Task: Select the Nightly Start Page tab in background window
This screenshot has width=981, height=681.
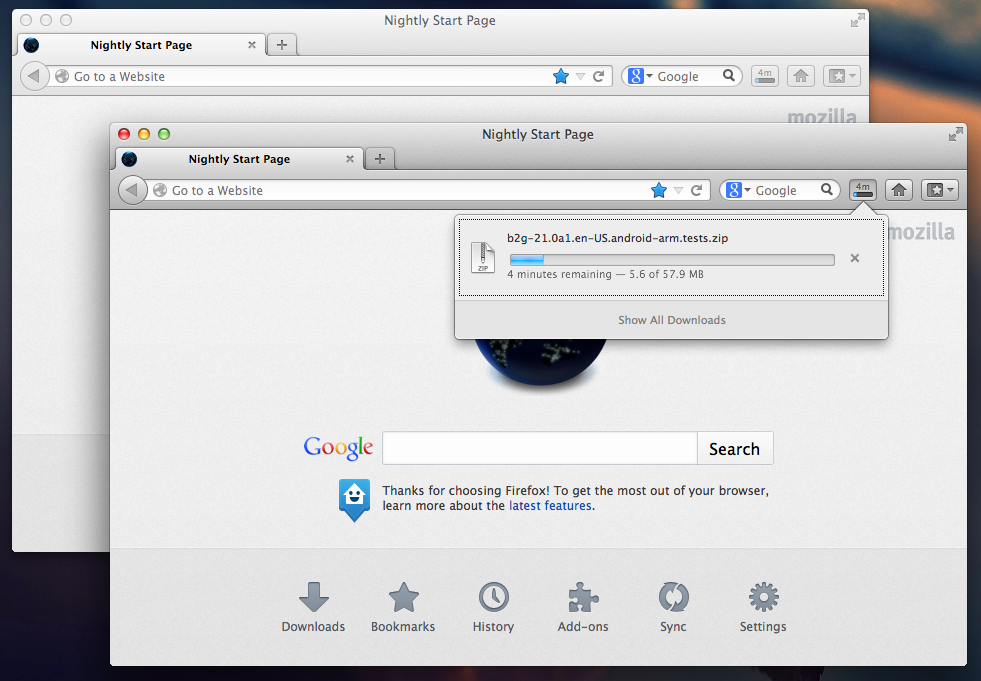Action: click(141, 45)
